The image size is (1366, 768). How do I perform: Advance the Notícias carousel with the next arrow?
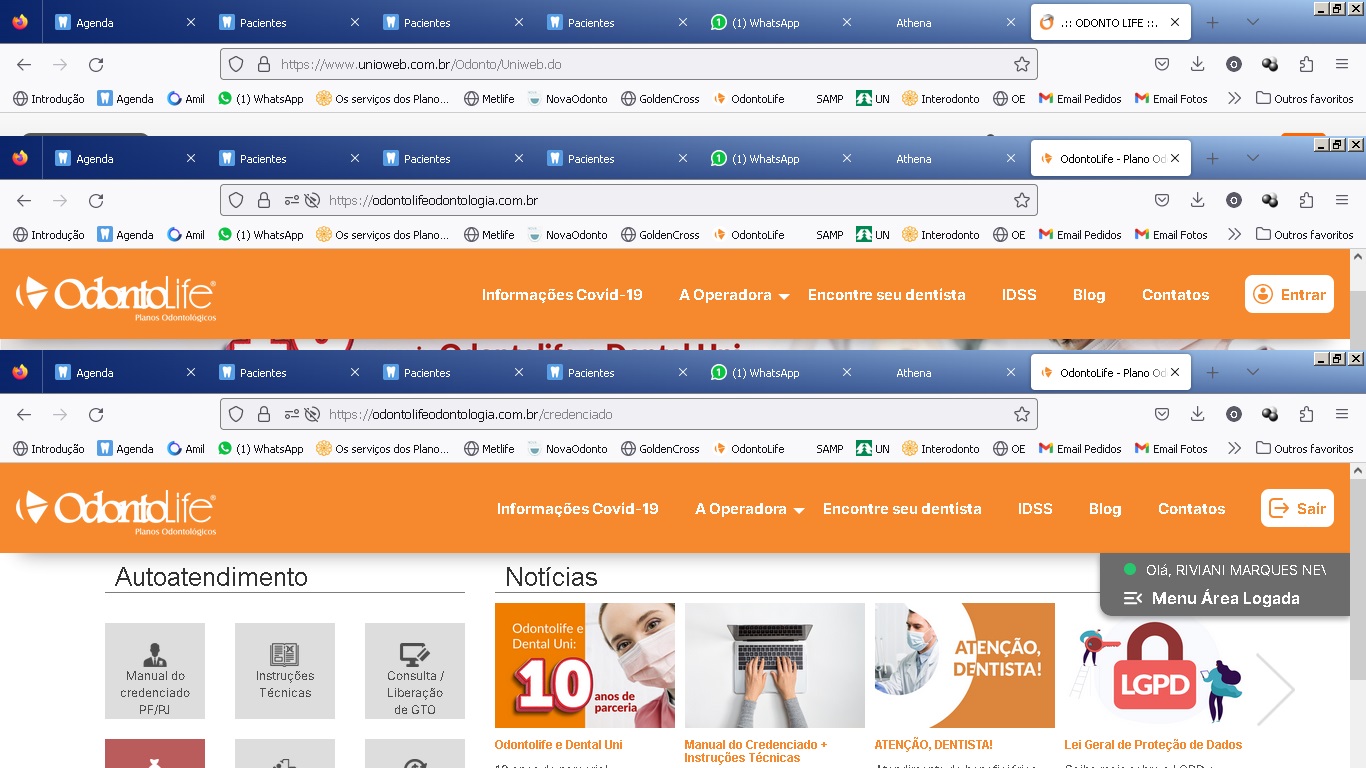[x=1275, y=689]
